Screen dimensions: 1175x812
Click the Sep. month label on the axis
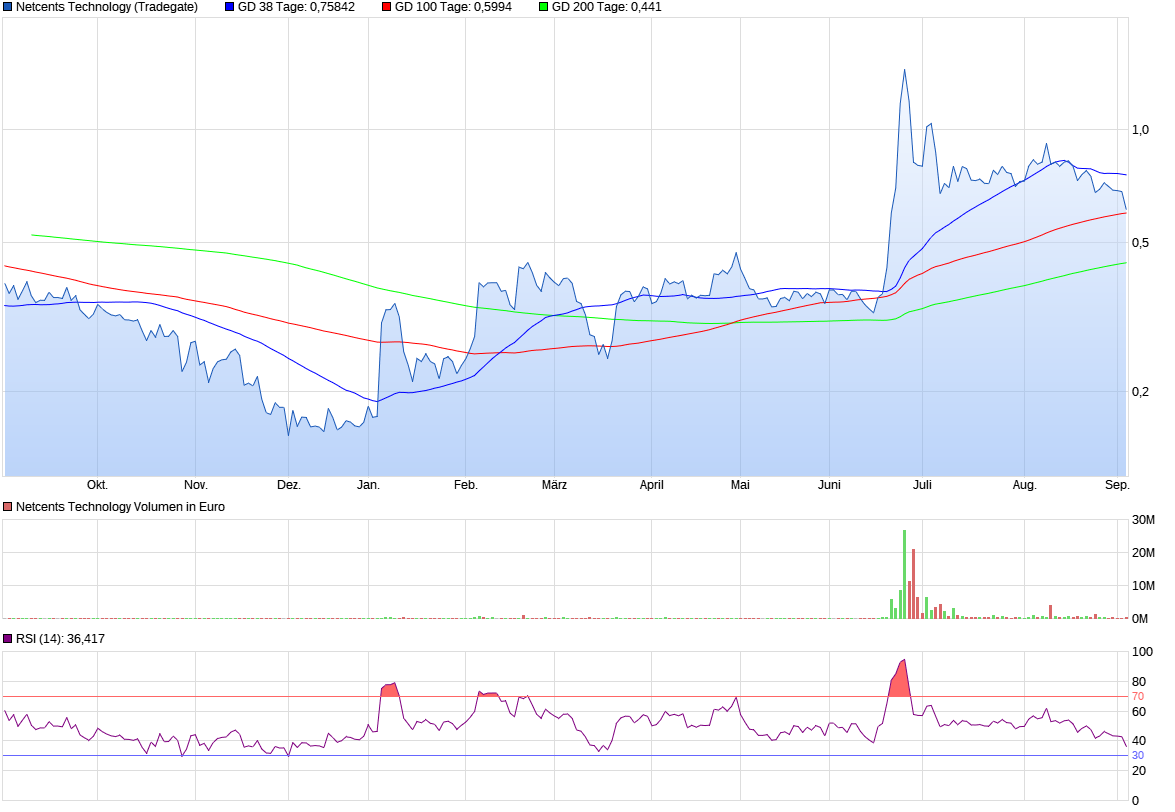point(1117,485)
